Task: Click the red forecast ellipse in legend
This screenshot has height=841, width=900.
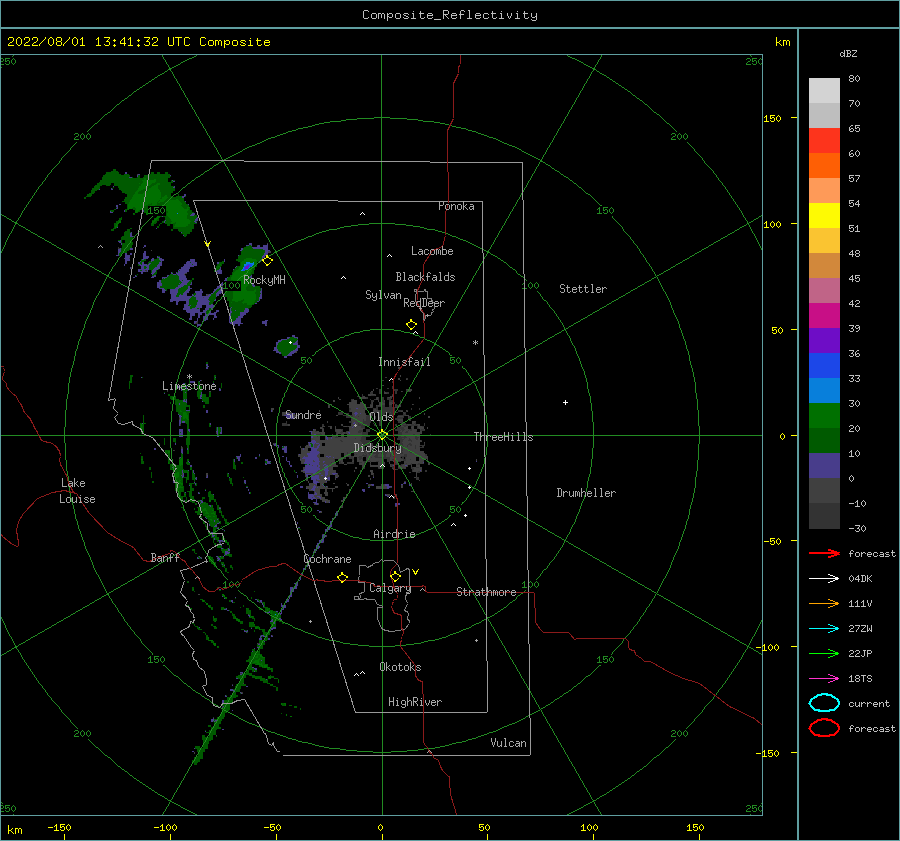Action: 824,728
